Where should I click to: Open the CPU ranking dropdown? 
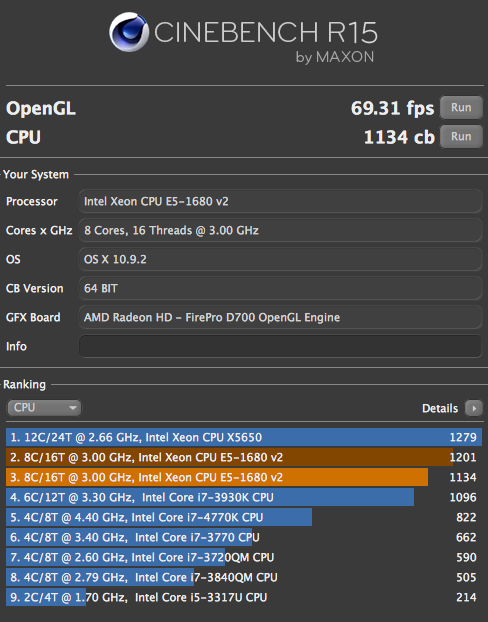[x=44, y=407]
